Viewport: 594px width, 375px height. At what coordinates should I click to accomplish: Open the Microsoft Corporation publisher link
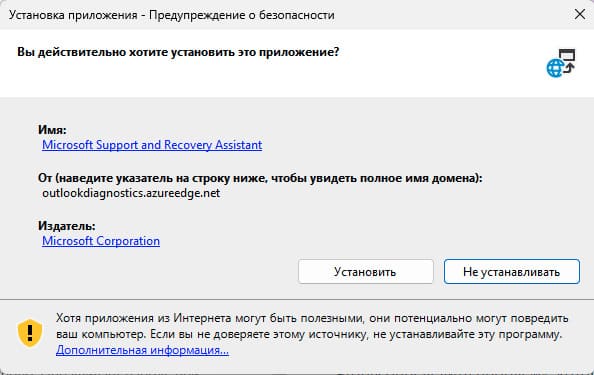pyautogui.click(x=101, y=241)
